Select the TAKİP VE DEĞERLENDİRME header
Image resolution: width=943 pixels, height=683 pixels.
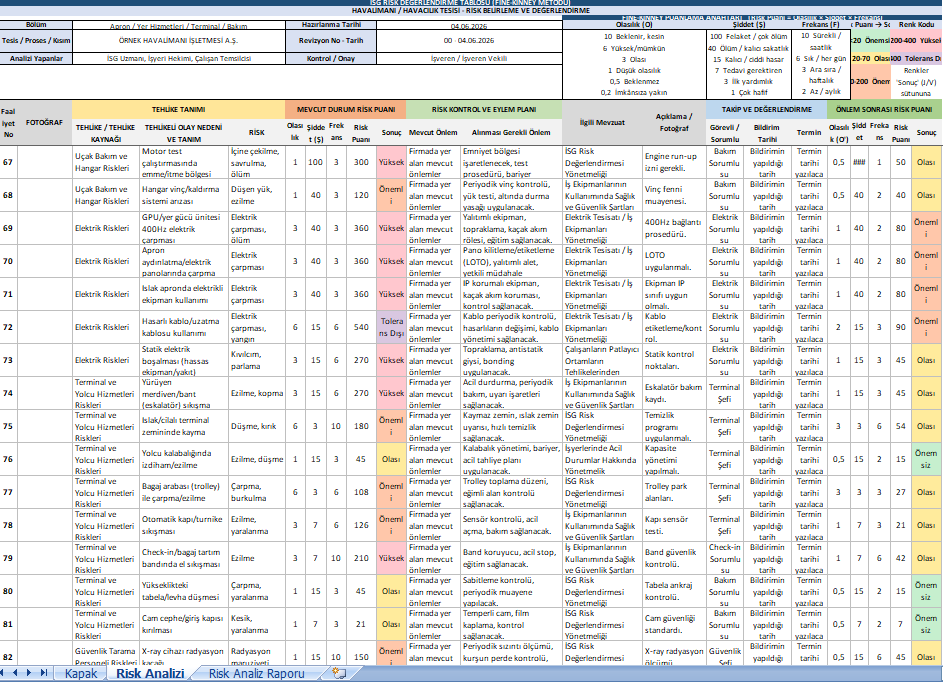click(x=766, y=109)
